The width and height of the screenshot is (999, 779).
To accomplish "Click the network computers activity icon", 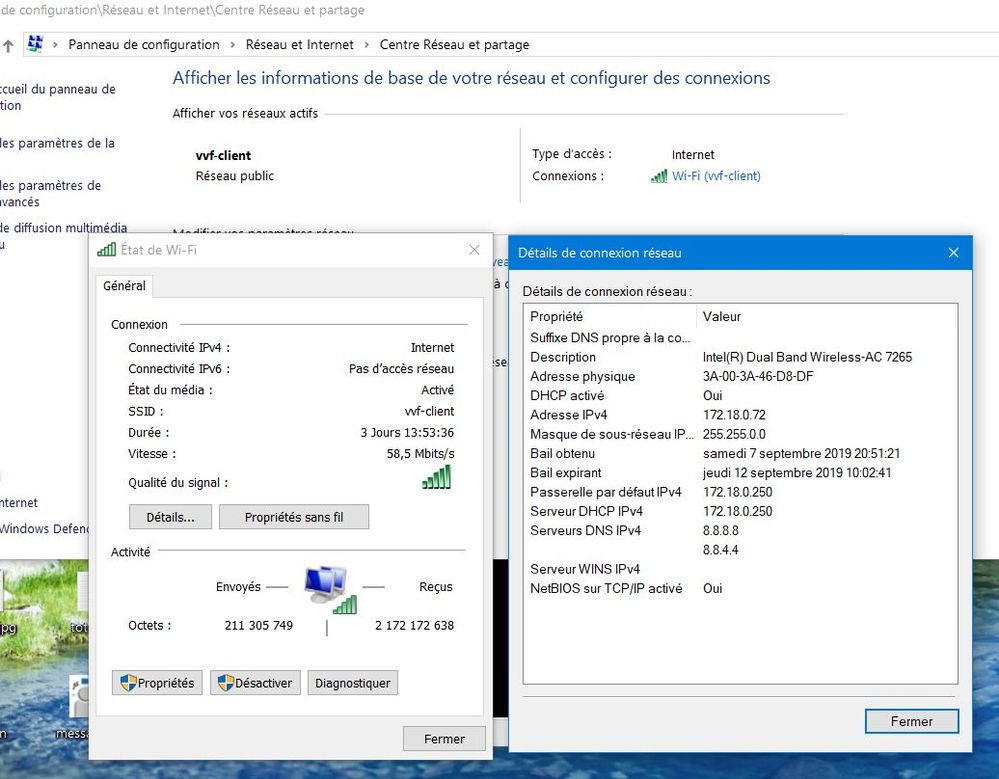I will 328,588.
